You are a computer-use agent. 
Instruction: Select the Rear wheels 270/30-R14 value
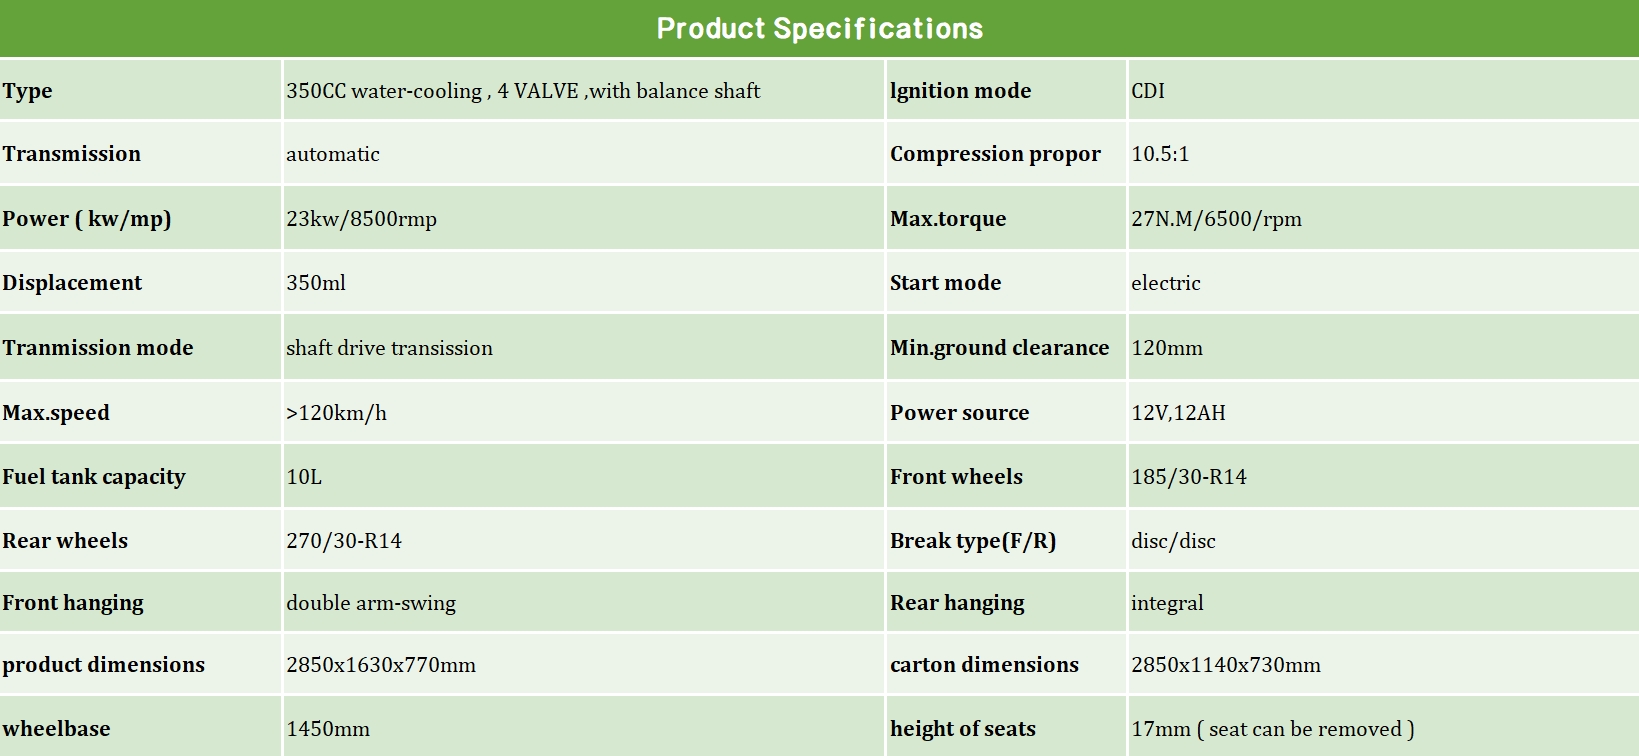pyautogui.click(x=344, y=541)
